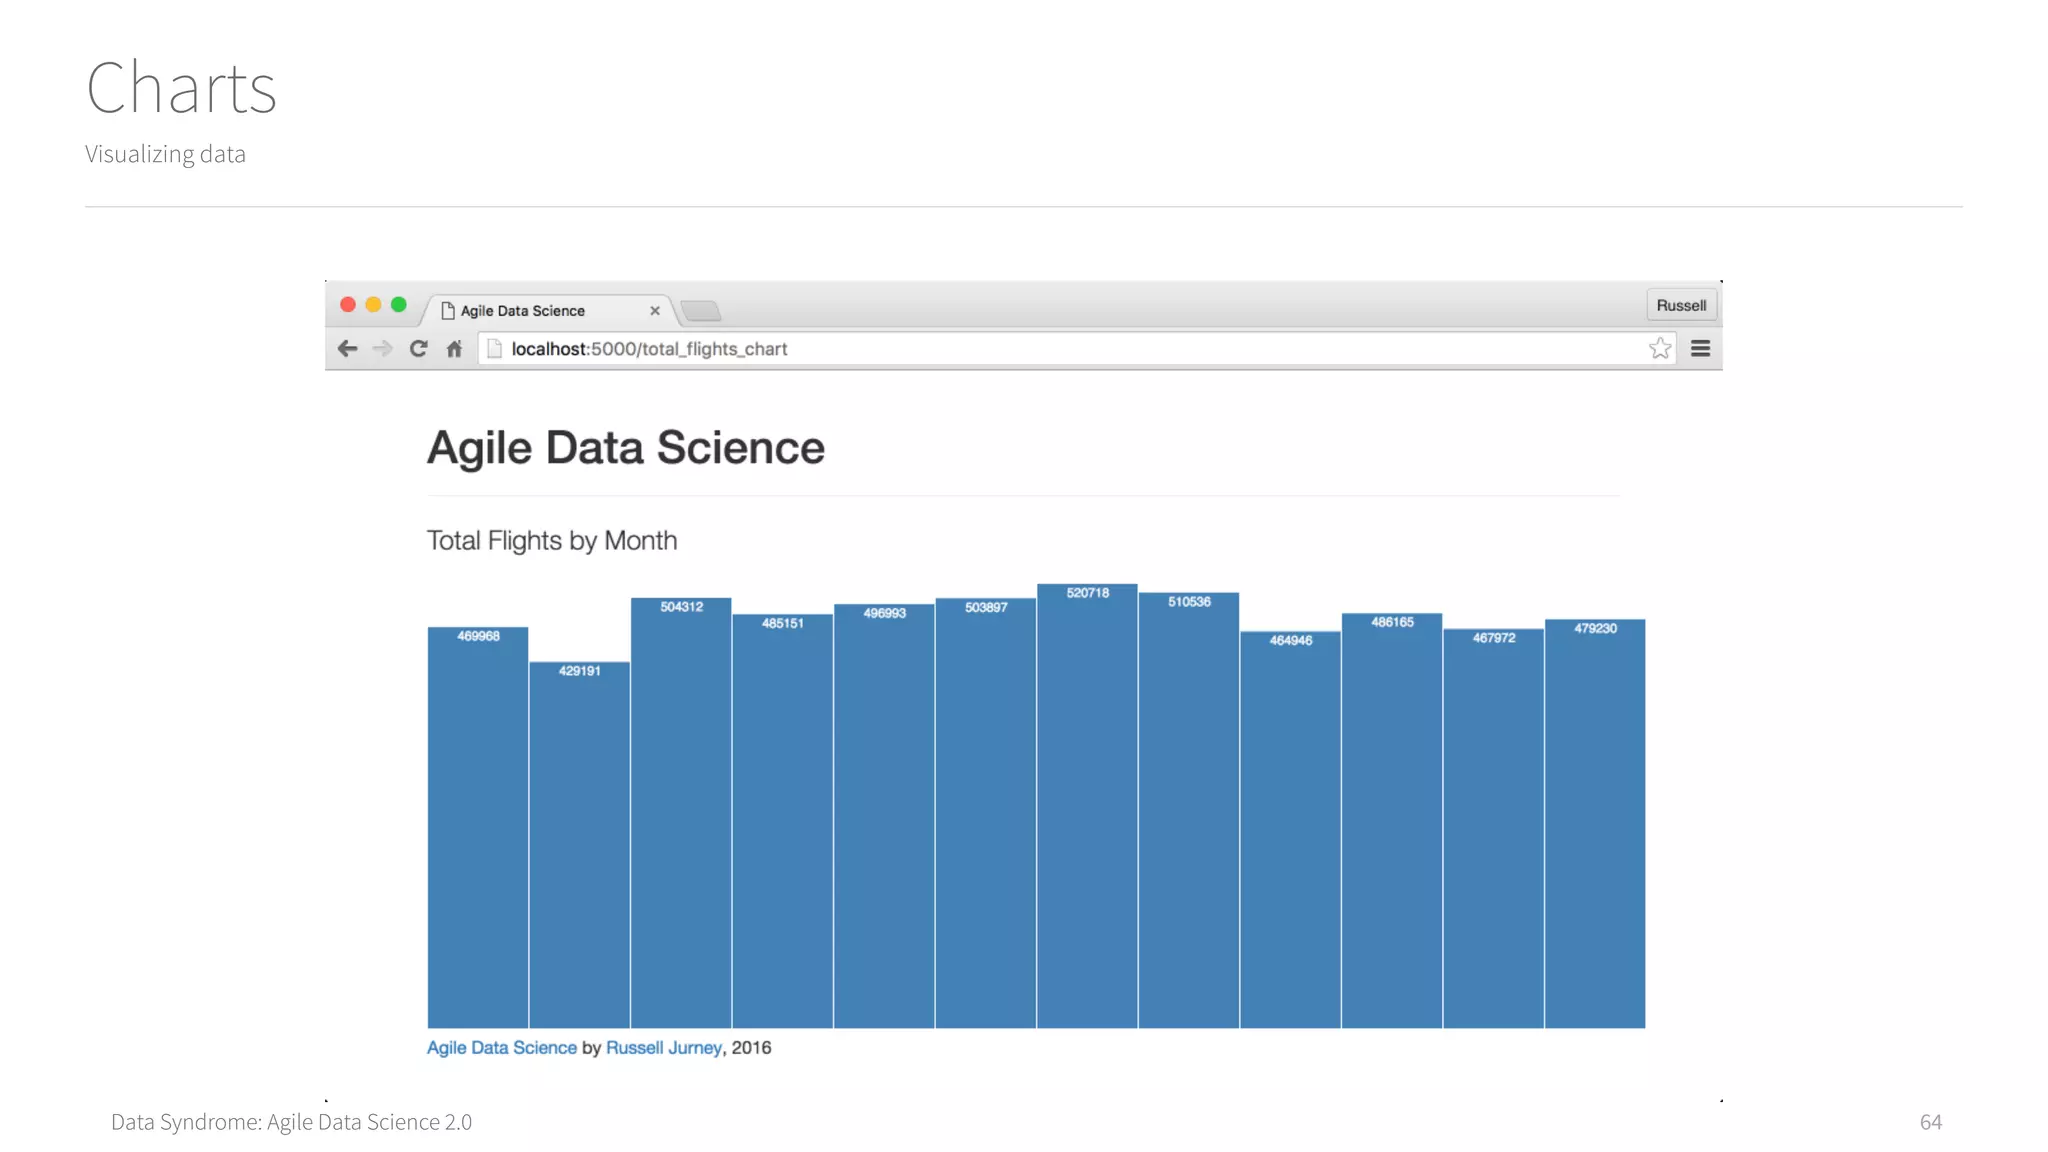Select the tallest bar labeled 520718

click(x=1087, y=806)
